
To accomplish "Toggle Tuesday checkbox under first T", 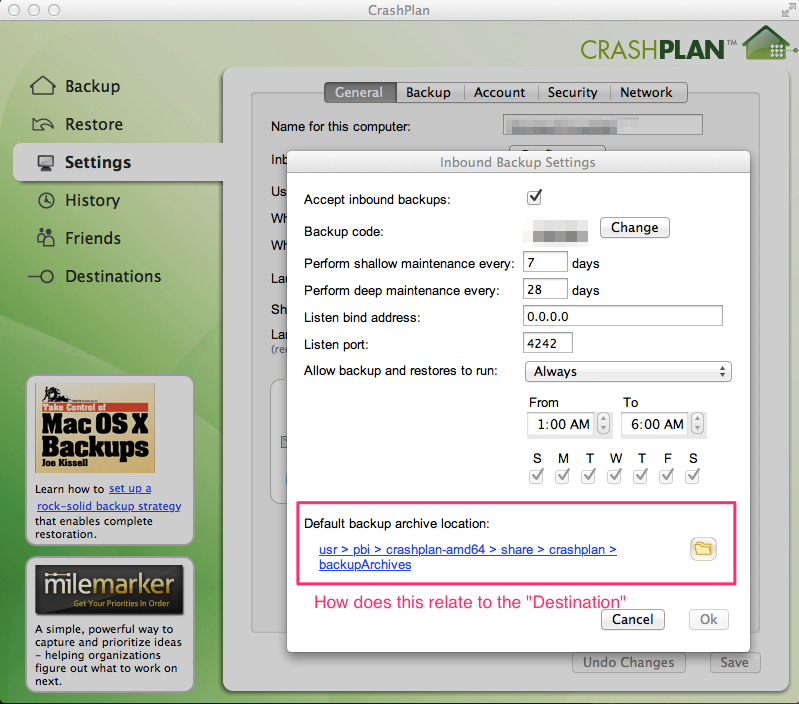I will click(589, 476).
